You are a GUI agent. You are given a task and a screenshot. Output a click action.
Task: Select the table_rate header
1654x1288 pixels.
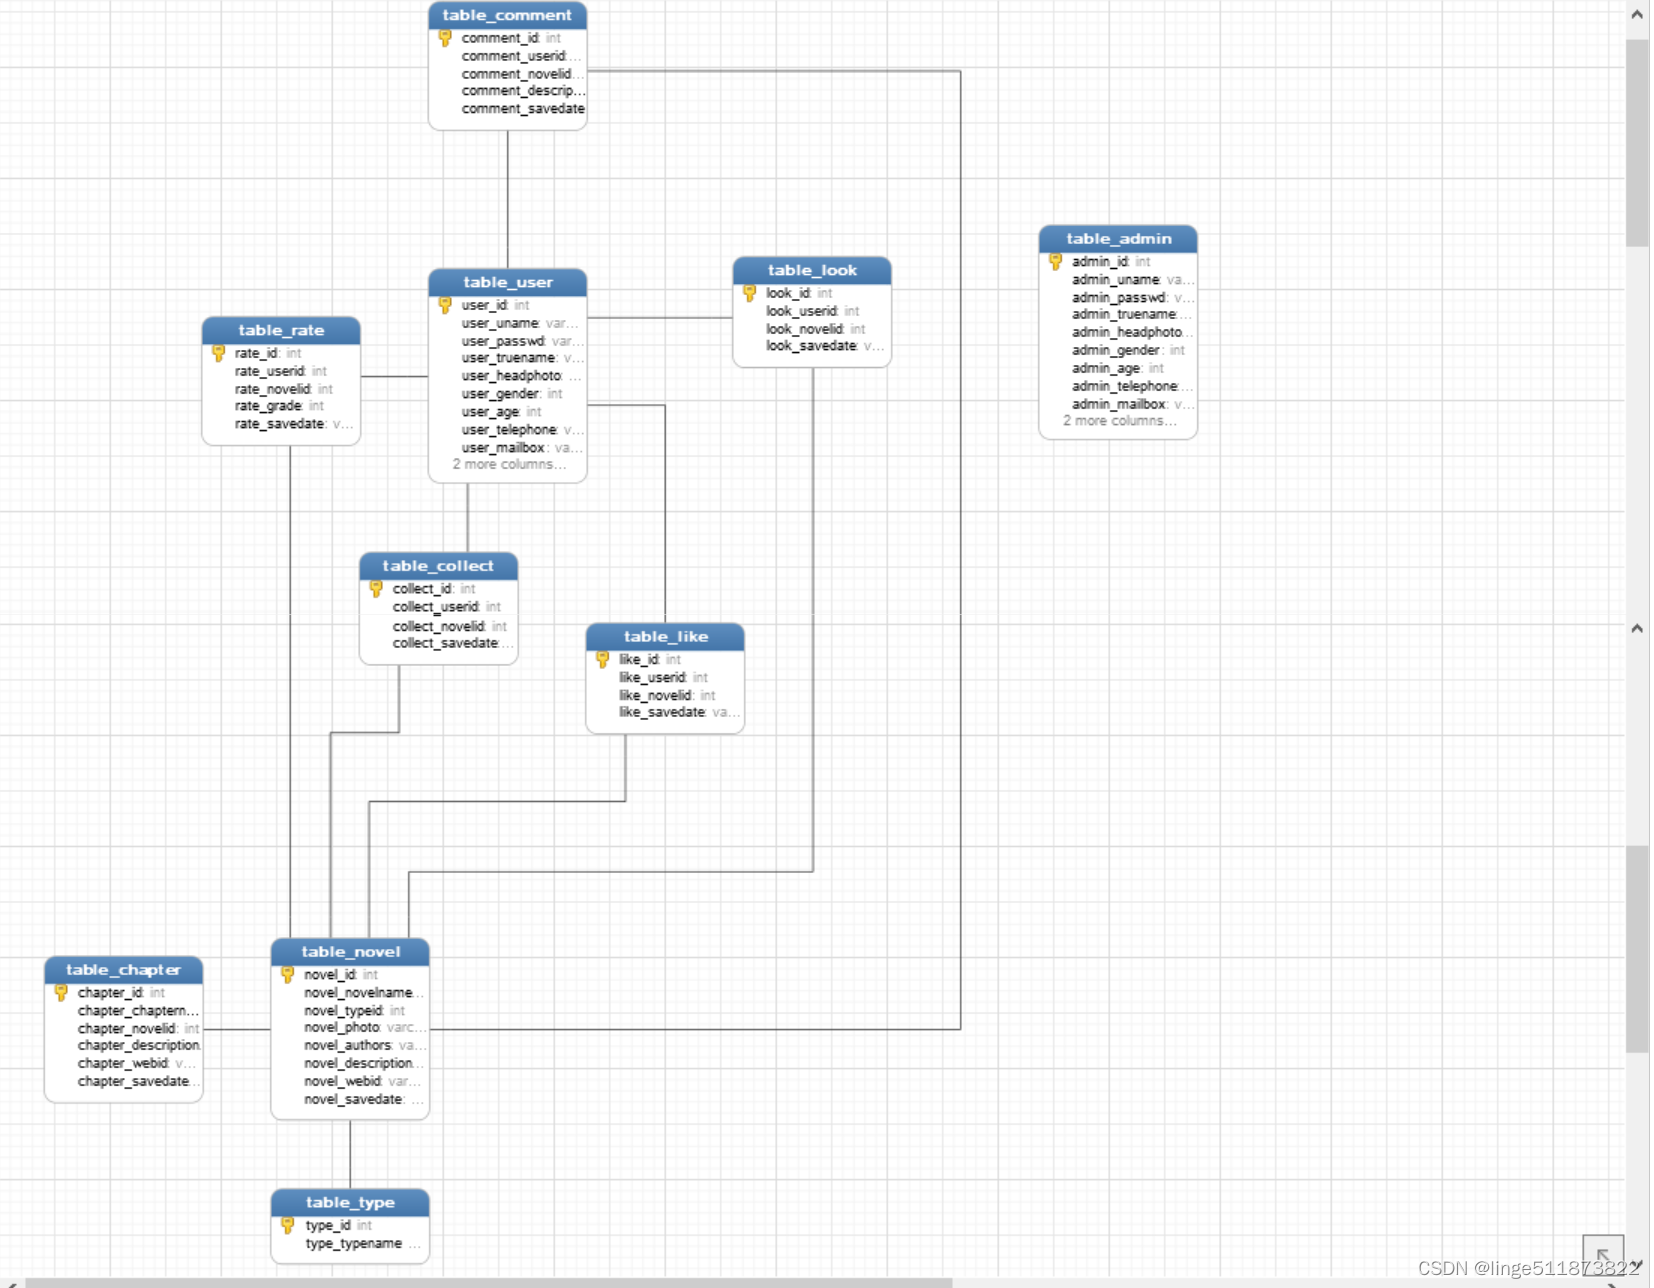point(281,330)
